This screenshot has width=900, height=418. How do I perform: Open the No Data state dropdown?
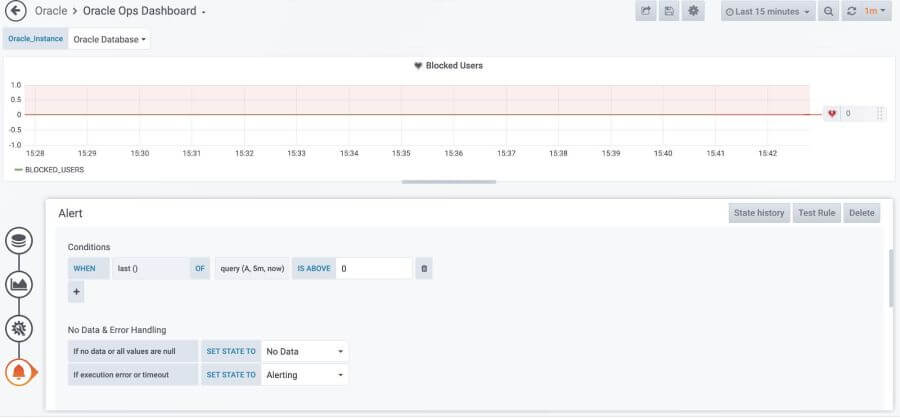(x=305, y=351)
